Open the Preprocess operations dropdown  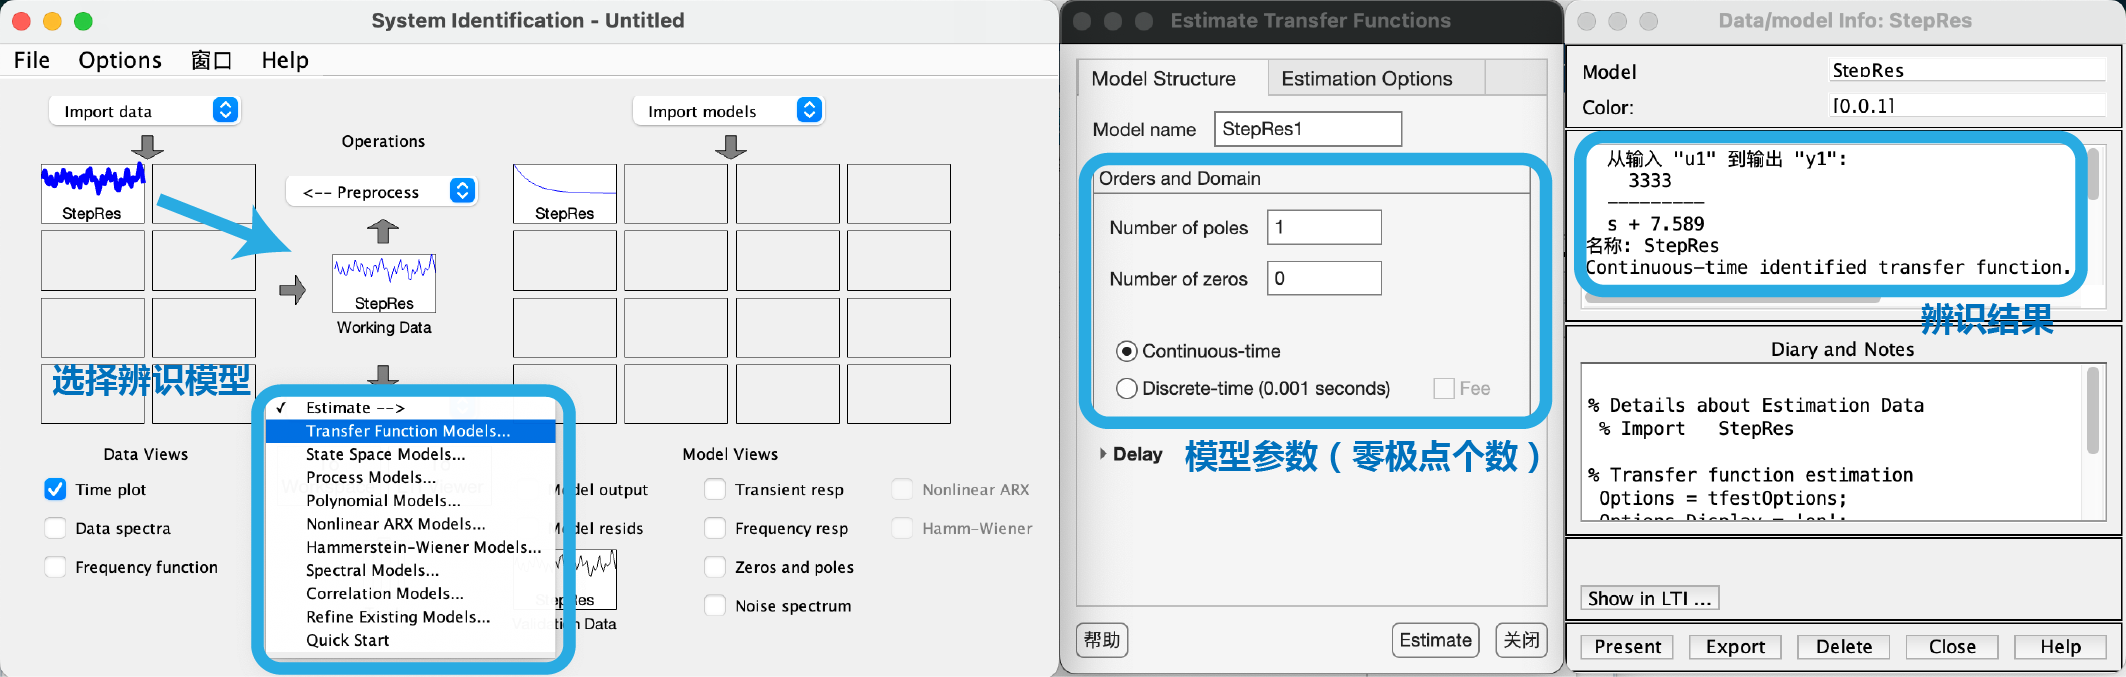(x=382, y=191)
